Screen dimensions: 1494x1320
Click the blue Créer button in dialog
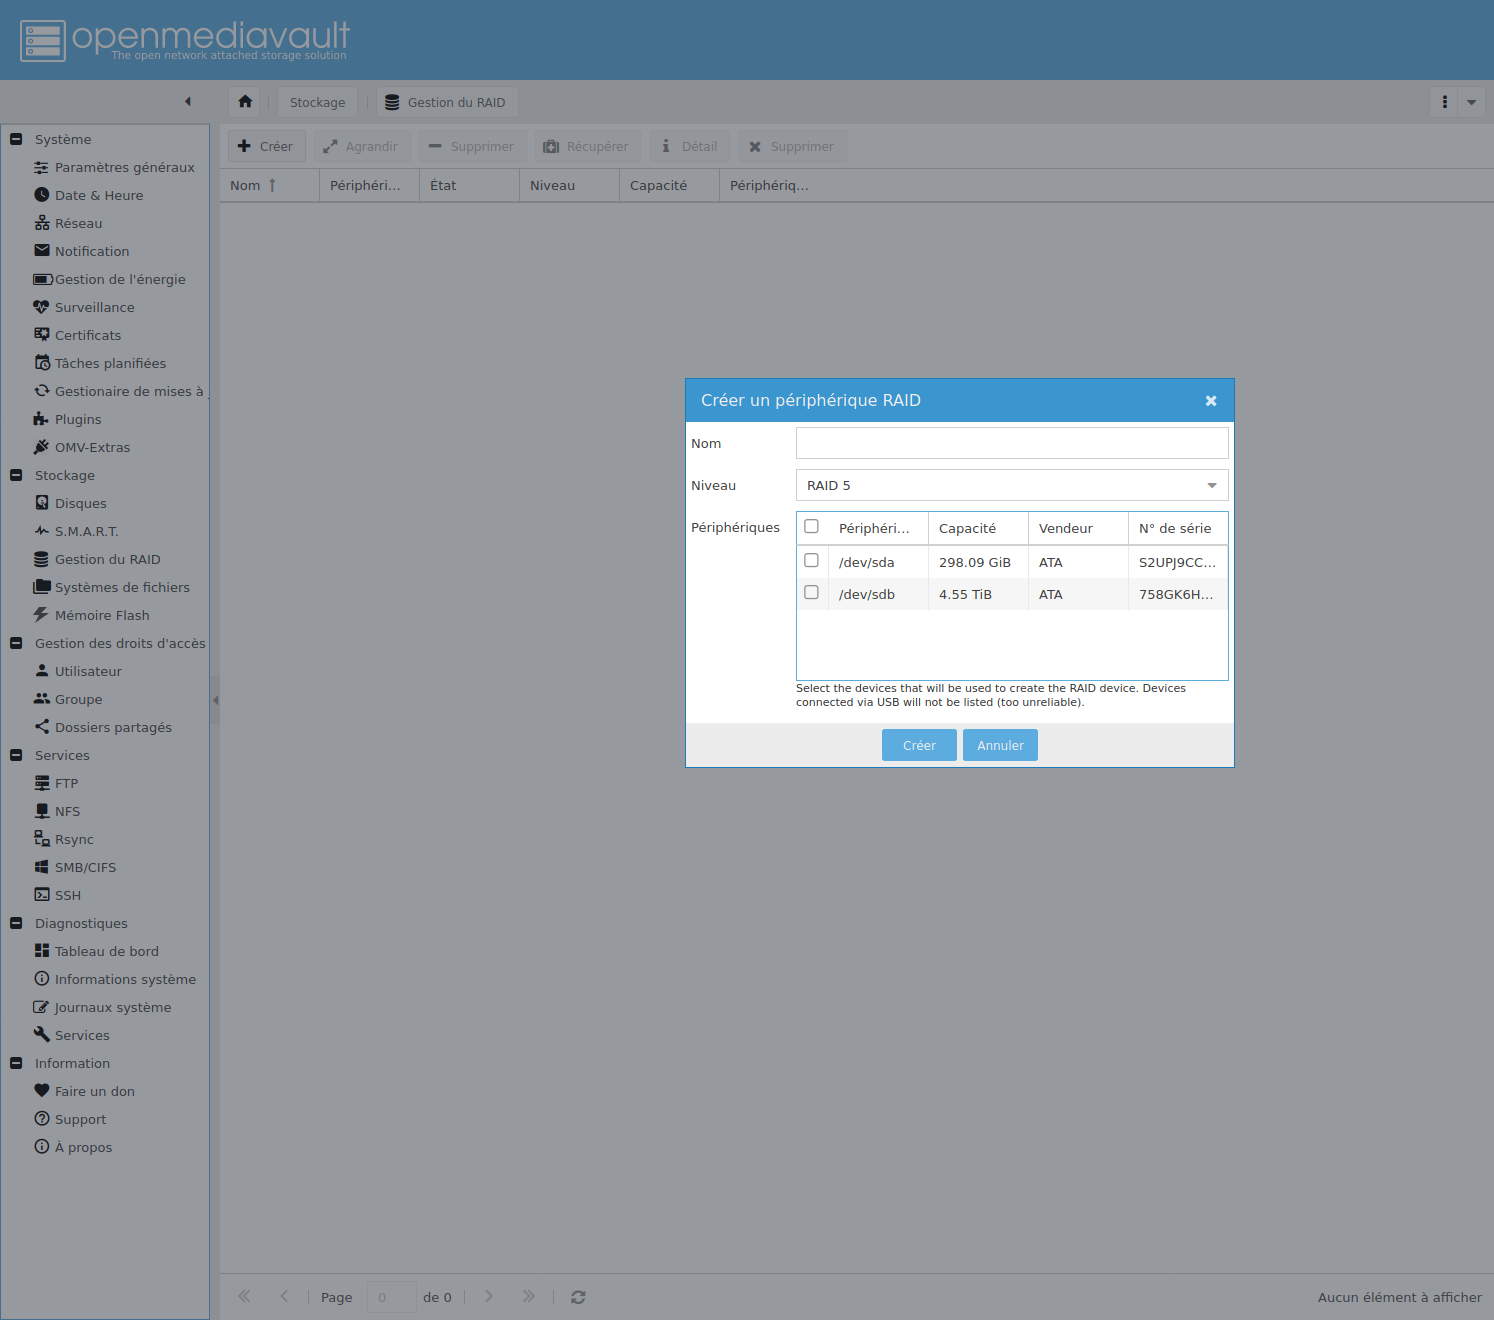(919, 746)
